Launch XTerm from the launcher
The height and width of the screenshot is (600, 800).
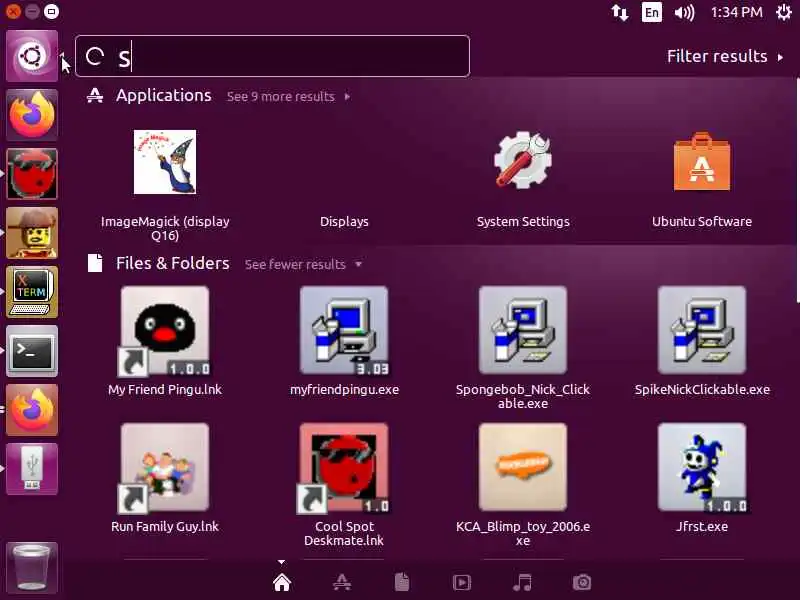click(32, 292)
